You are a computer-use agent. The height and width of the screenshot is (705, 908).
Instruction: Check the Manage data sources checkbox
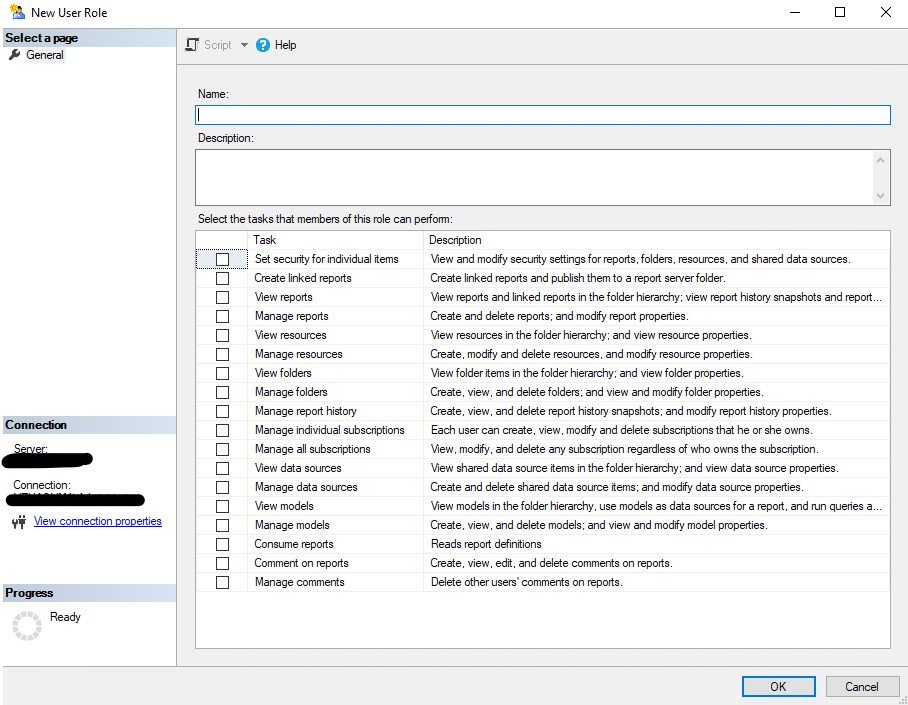pyautogui.click(x=222, y=487)
